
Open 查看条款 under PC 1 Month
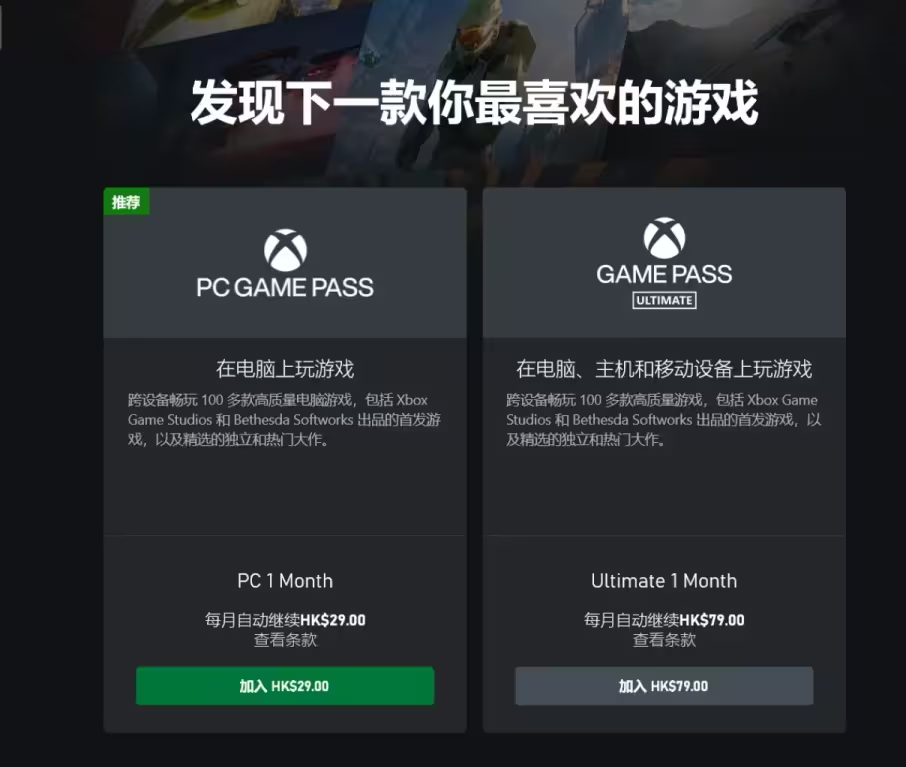285,640
